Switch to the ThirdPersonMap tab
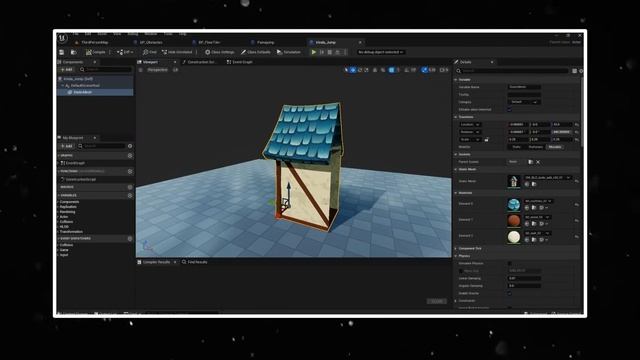This screenshot has height=360, width=640. [x=94, y=42]
